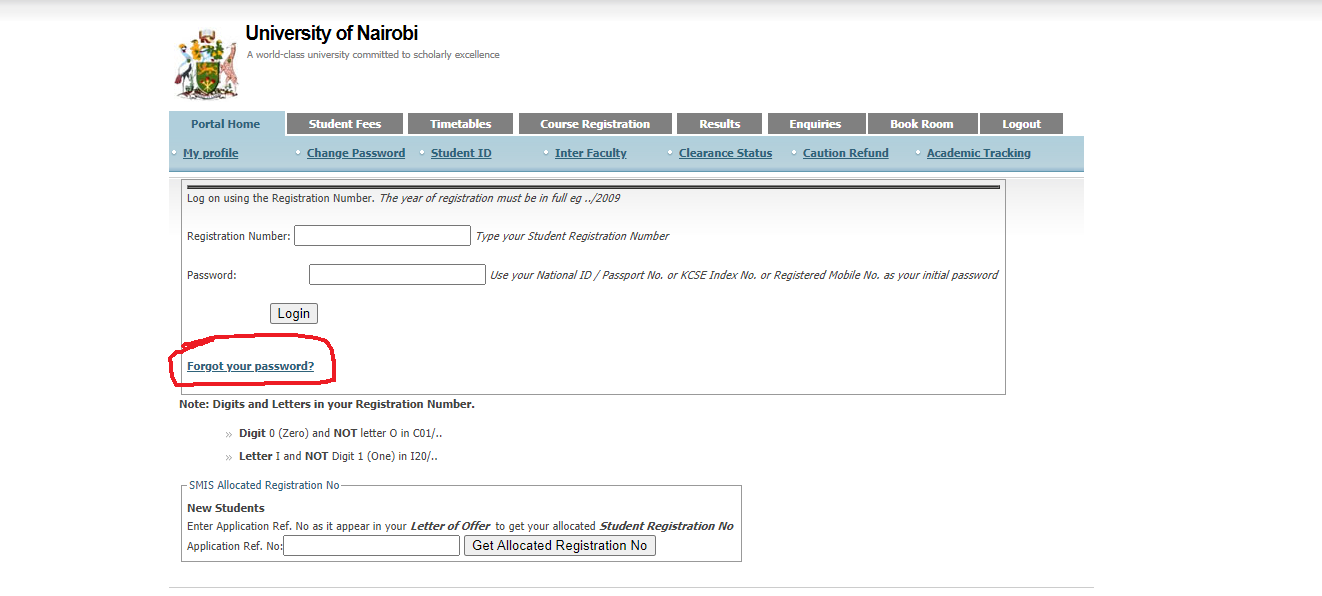
Task: Click the 'Type your Student Registration Number' hint
Action: click(x=572, y=236)
